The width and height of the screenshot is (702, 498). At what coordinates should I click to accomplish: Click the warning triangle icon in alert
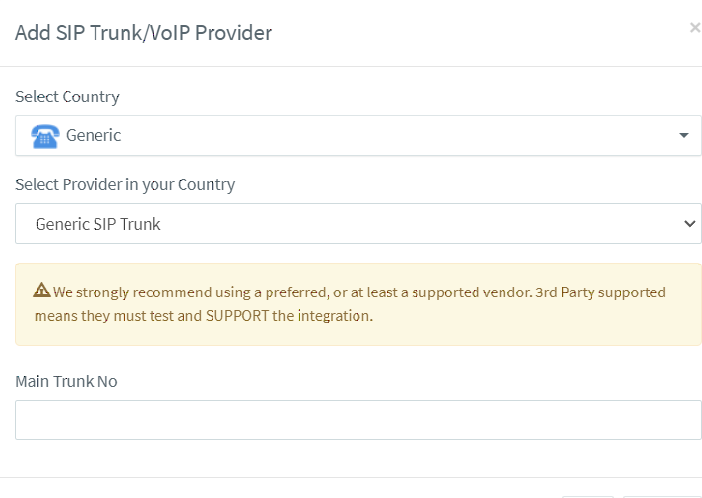(42, 290)
